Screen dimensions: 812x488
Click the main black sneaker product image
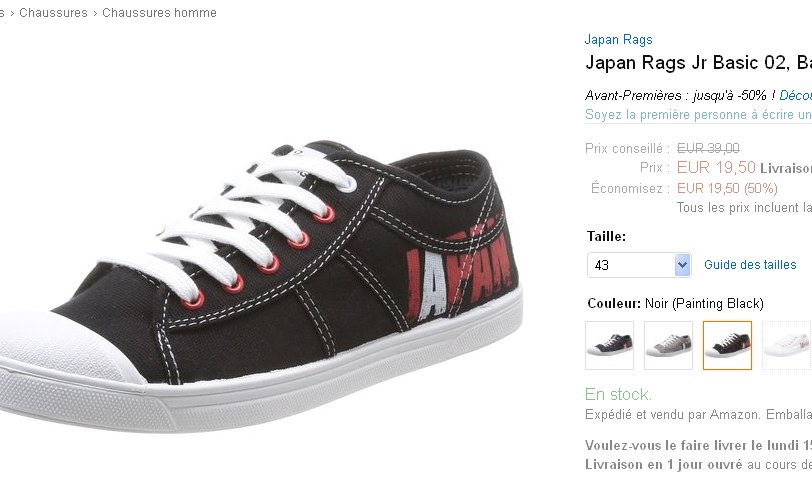(x=260, y=270)
